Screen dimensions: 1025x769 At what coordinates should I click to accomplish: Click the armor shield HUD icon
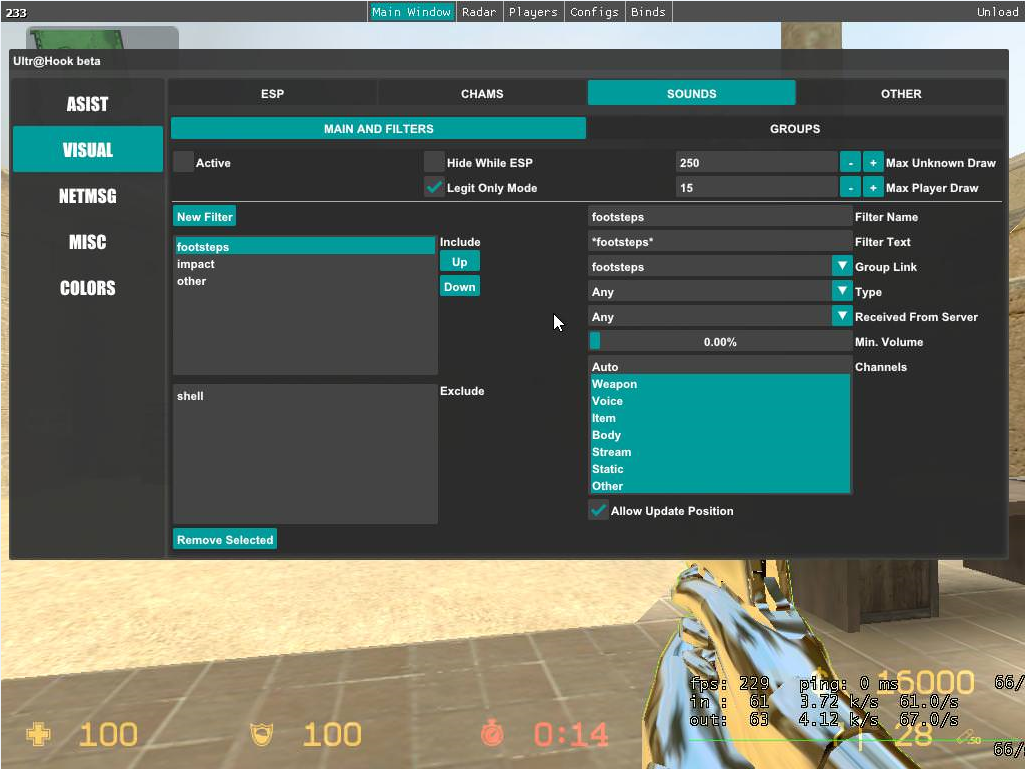(261, 734)
